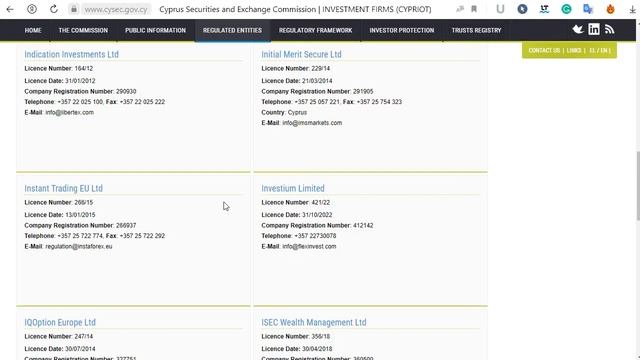Open Investium Limited entry
Viewport: 640px width, 360px height.
tap(293, 188)
